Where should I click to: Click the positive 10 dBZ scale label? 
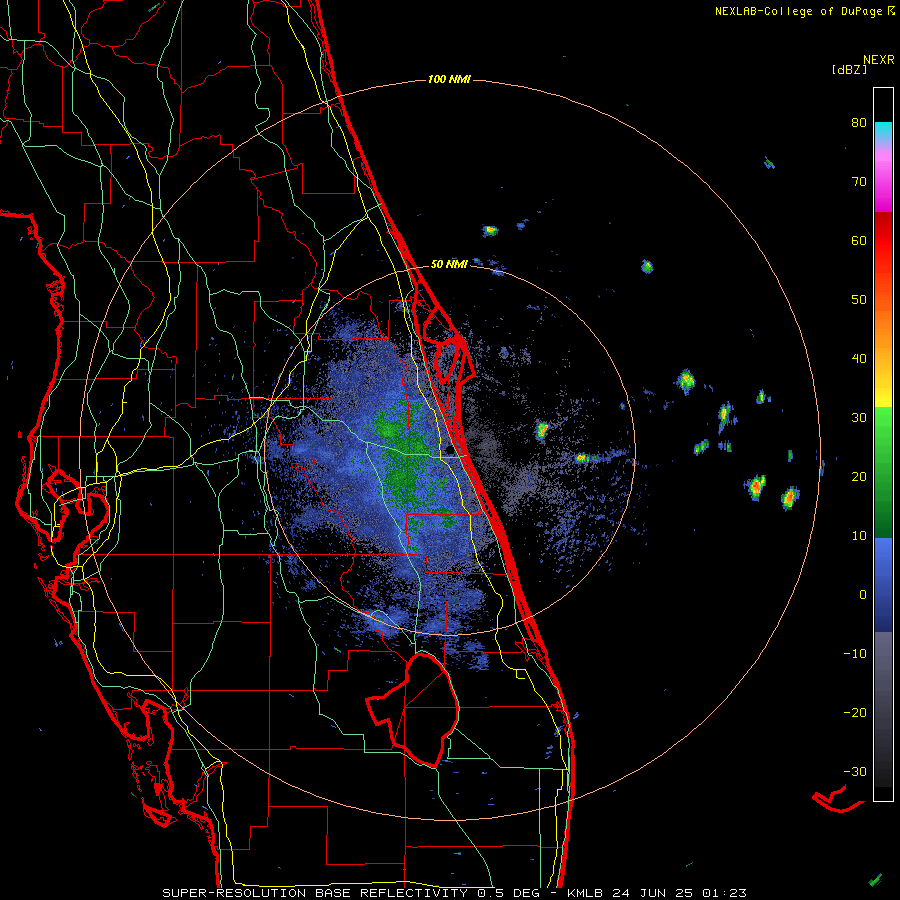coord(859,536)
